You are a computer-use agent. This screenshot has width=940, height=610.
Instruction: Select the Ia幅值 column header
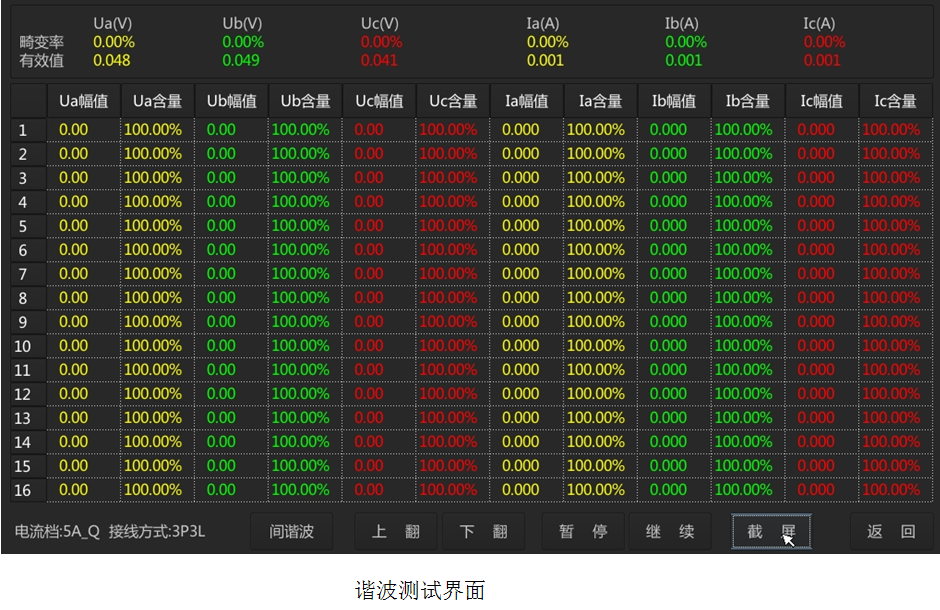tap(527, 101)
